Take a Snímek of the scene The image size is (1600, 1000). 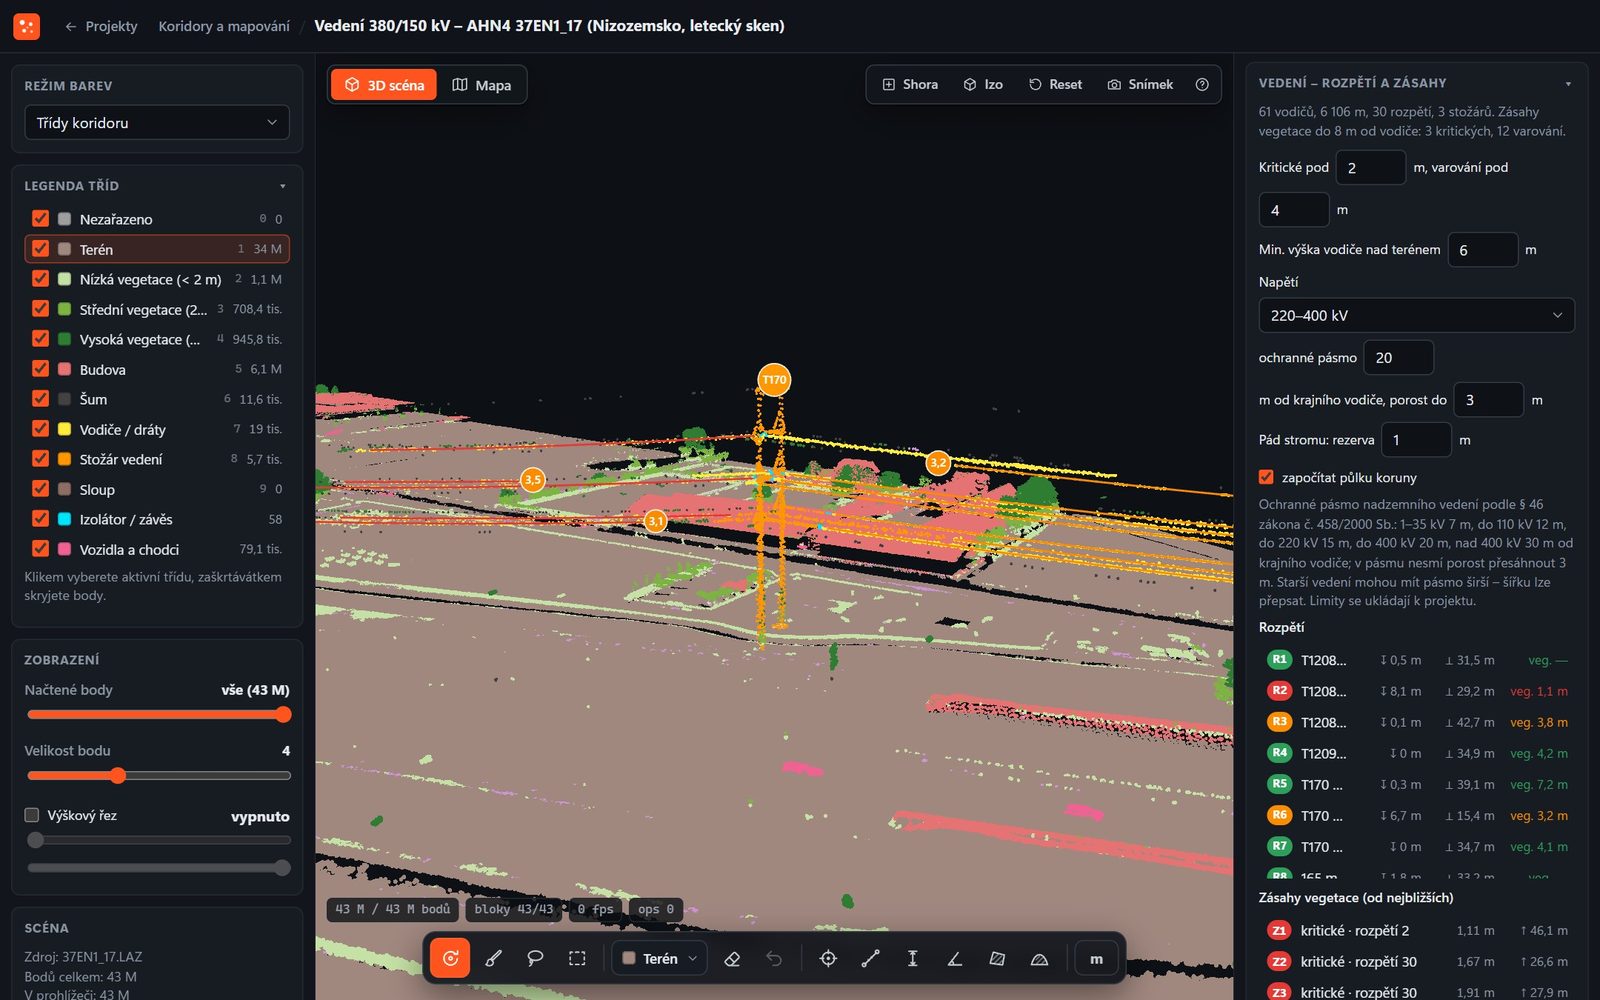click(1140, 84)
